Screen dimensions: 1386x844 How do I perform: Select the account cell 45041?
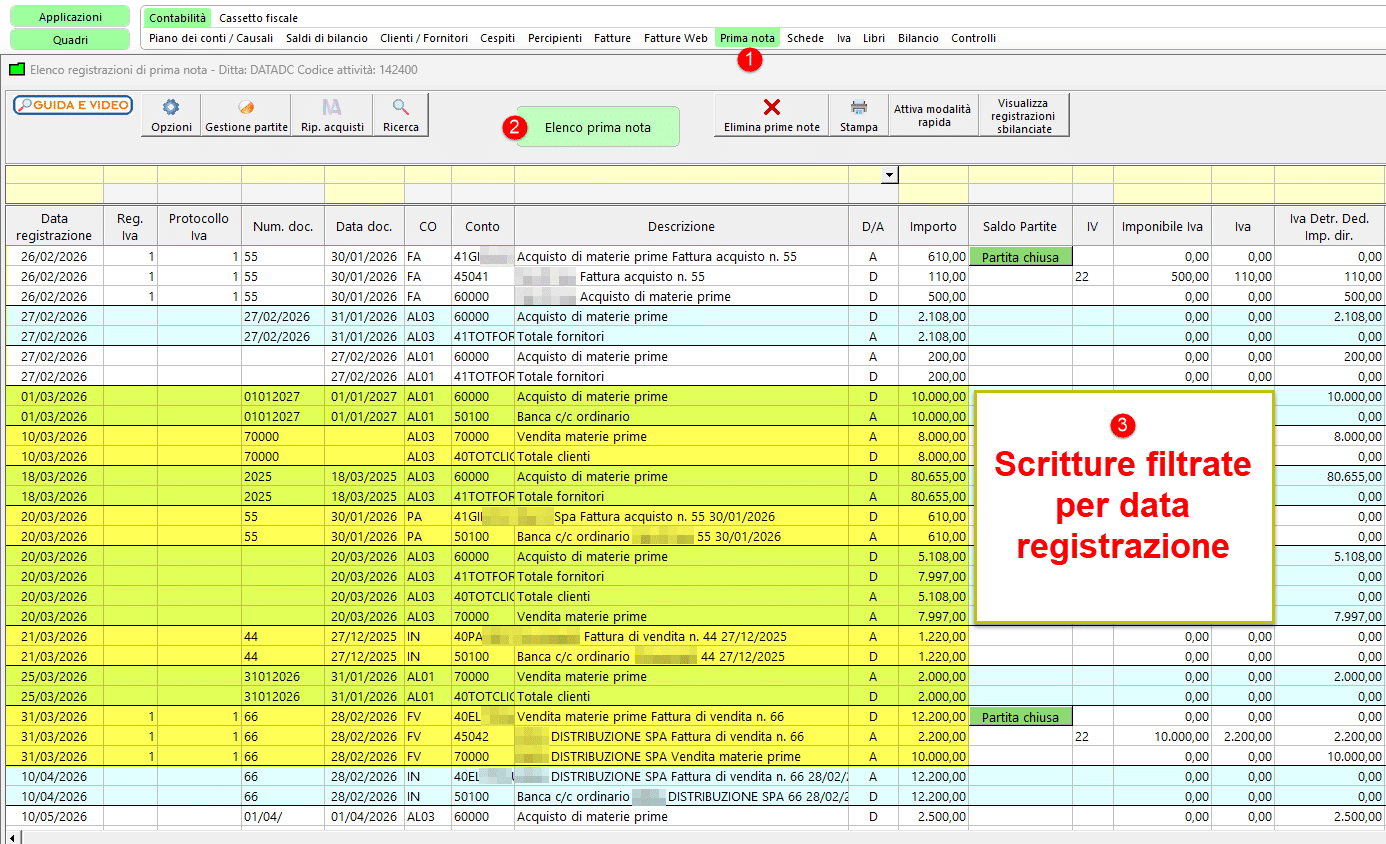(482, 277)
